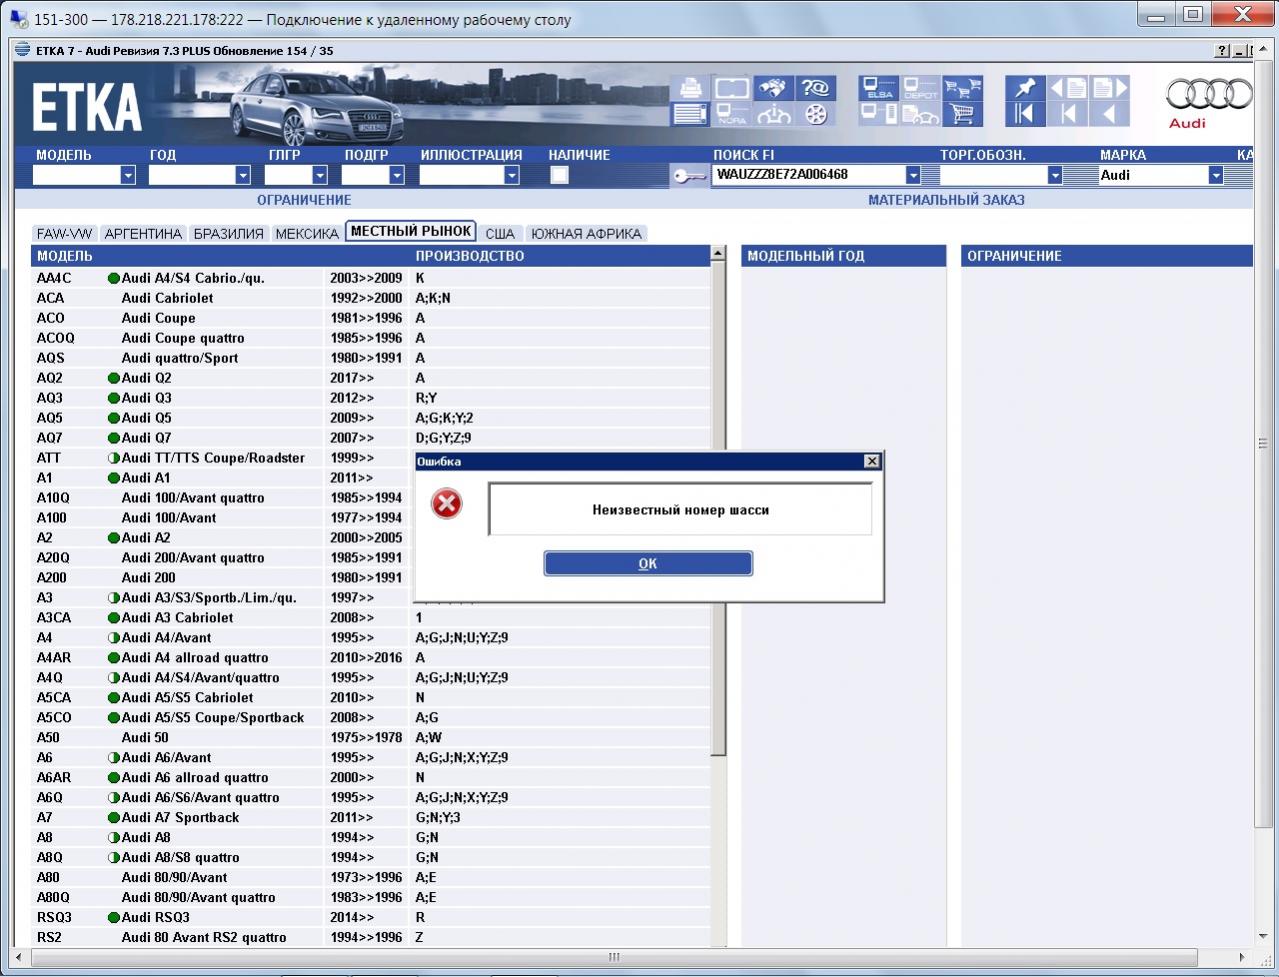Open the single shopping cart icon
The height and width of the screenshot is (977, 1279).
click(x=963, y=114)
